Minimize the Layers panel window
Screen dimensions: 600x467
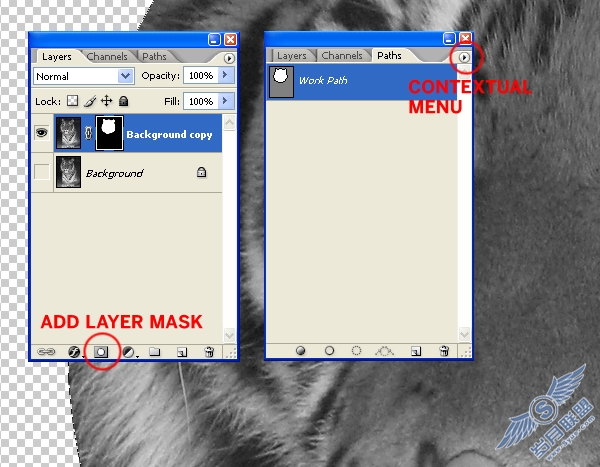(x=214, y=39)
